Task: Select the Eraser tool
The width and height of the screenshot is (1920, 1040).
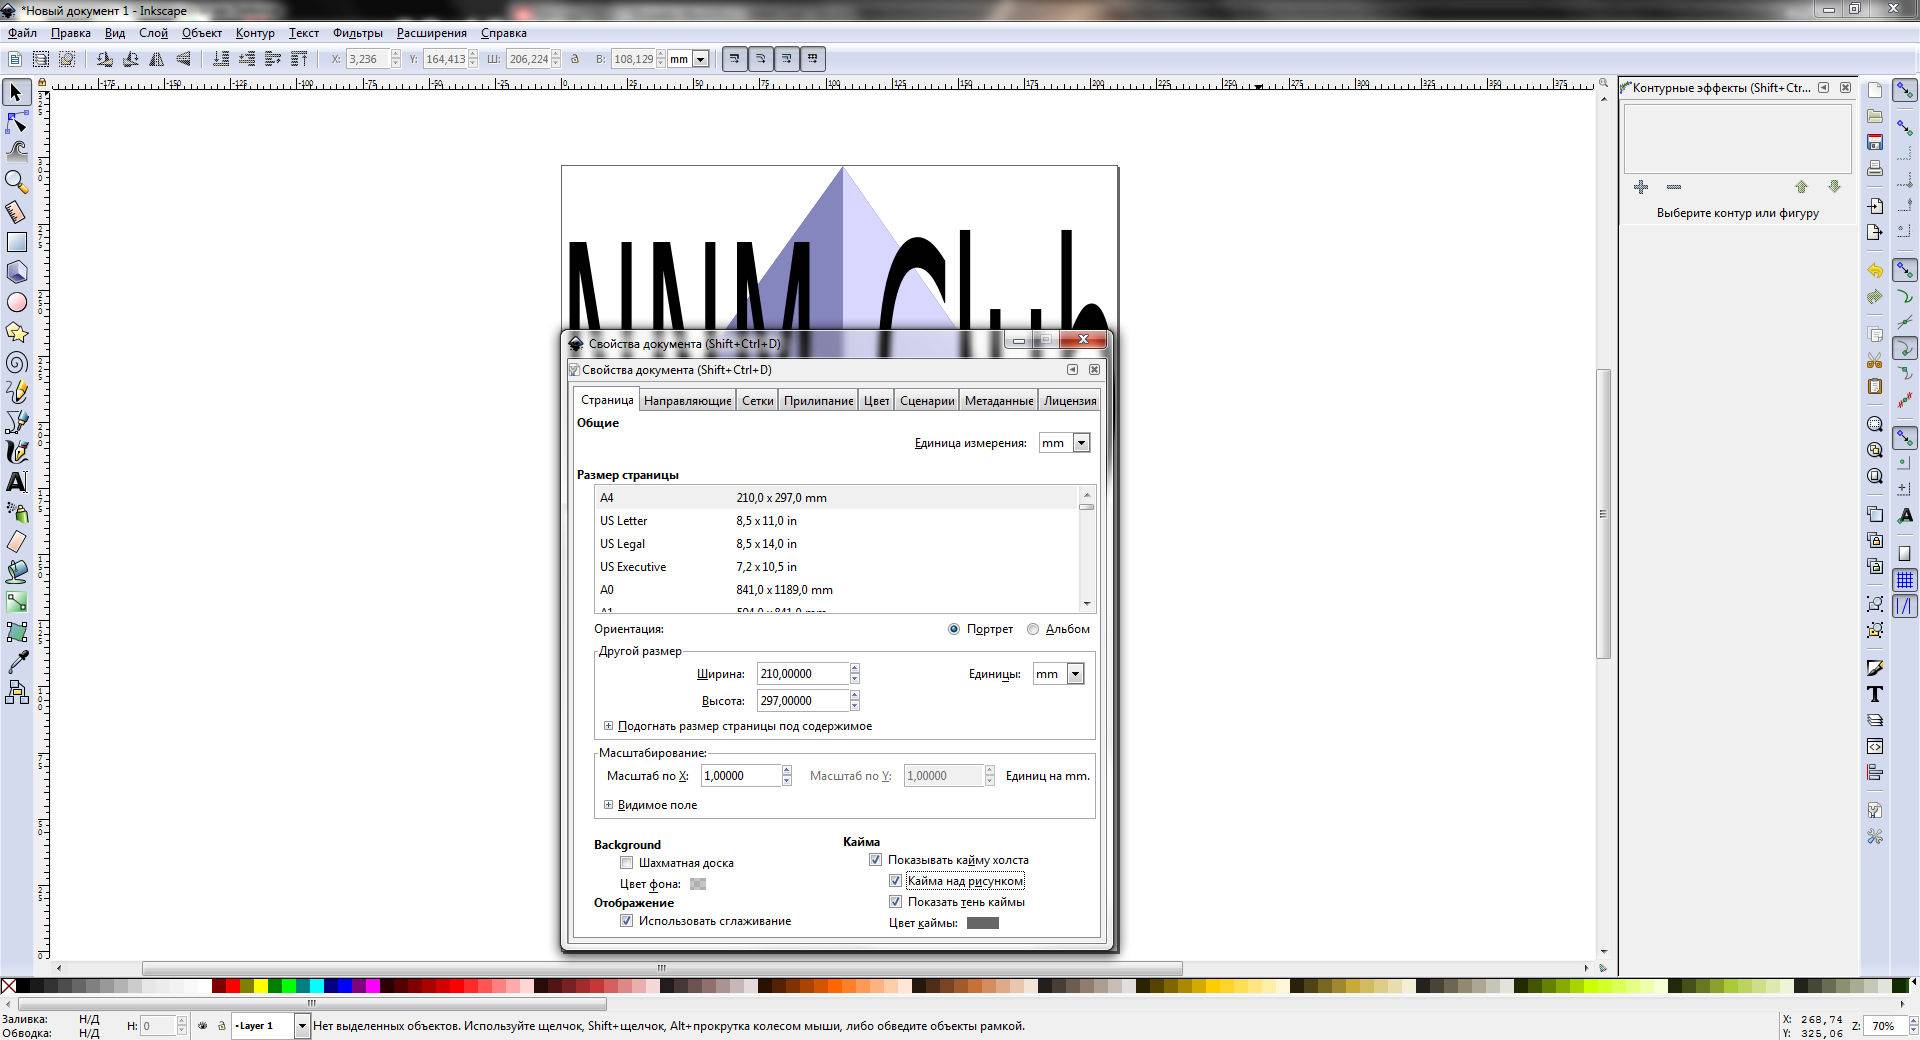Action: [16, 542]
